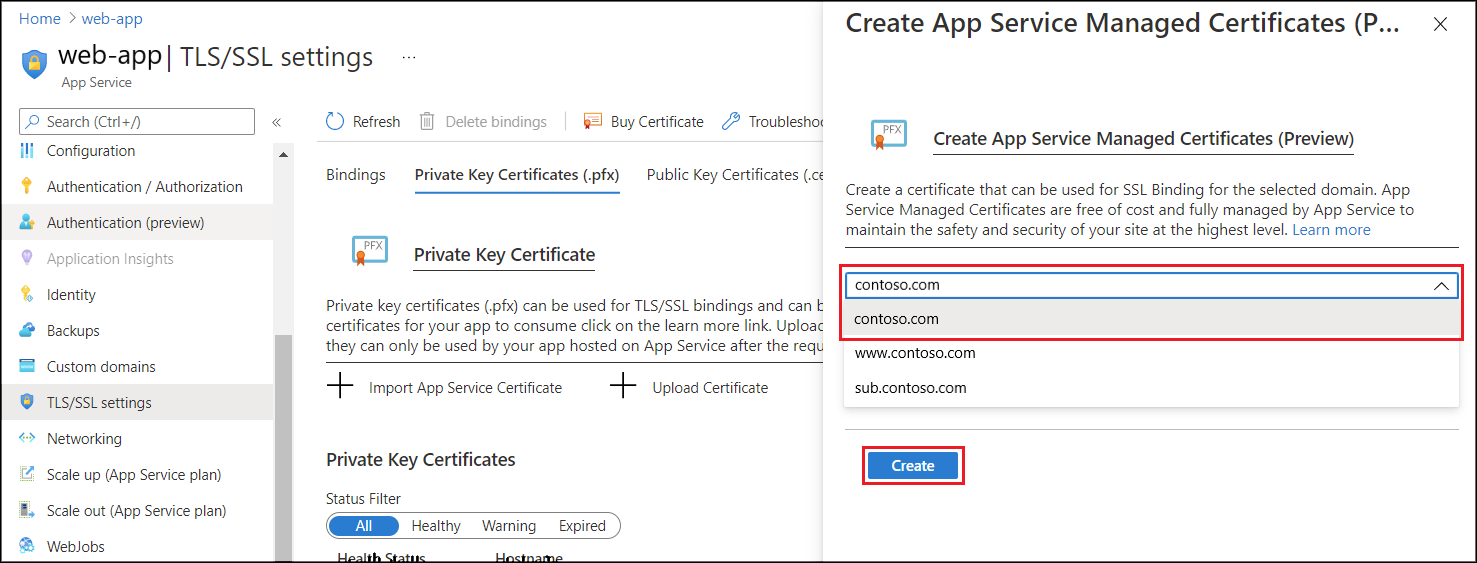1477x563 pixels.
Task: Select the All status filter
Action: (x=363, y=526)
